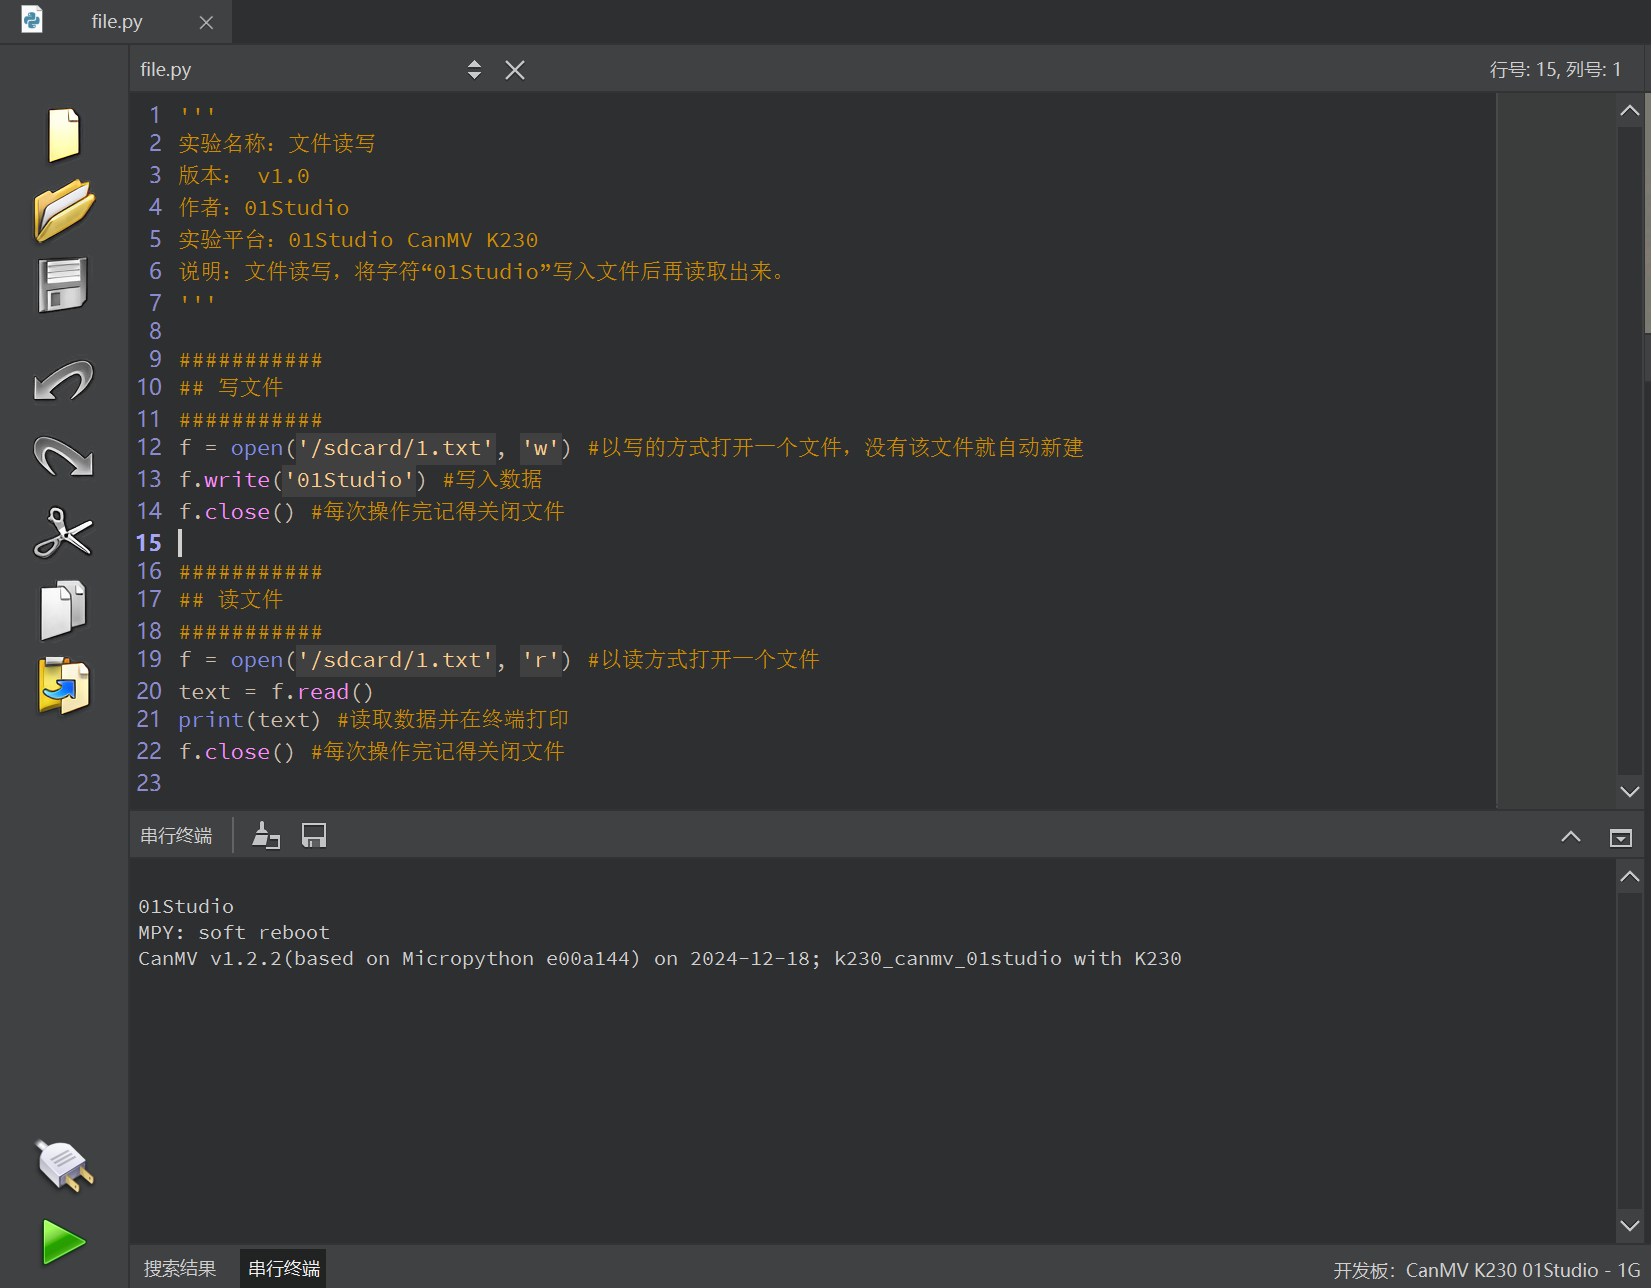Switch to the 搜索结果 tab
Viewport: 1651px width, 1288px height.
point(180,1268)
